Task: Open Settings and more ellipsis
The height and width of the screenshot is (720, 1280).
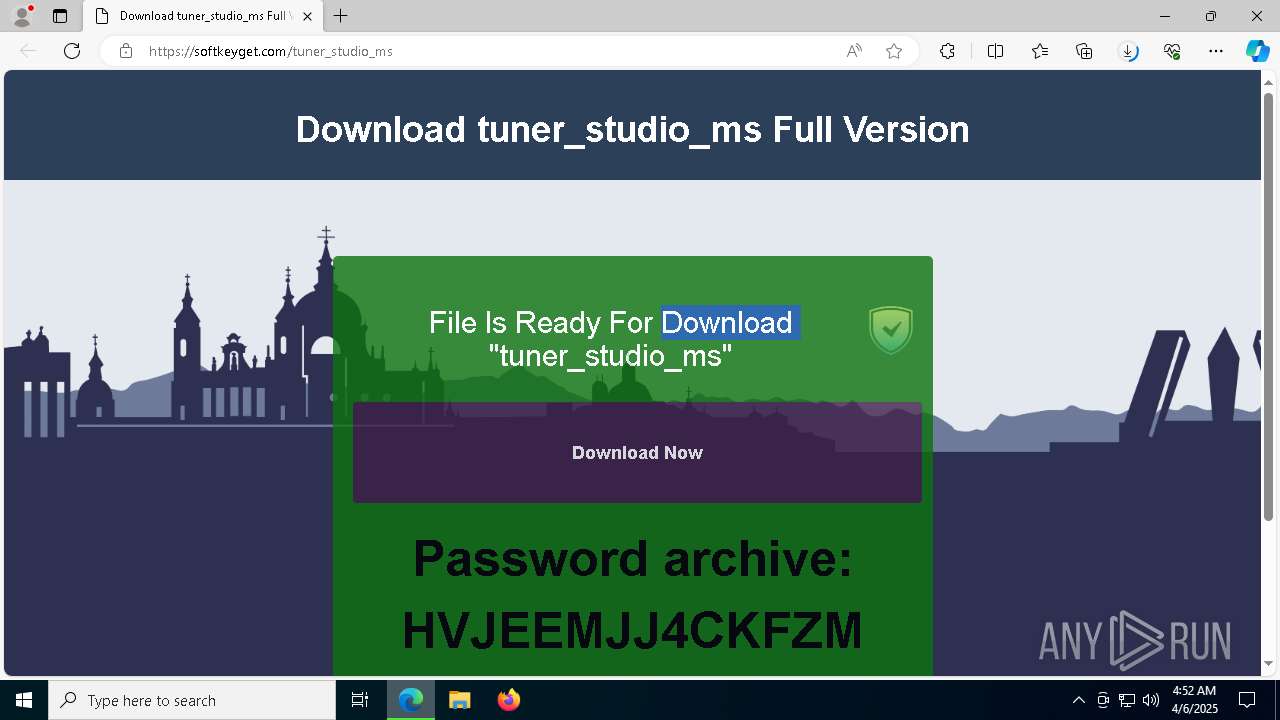Action: [1216, 51]
